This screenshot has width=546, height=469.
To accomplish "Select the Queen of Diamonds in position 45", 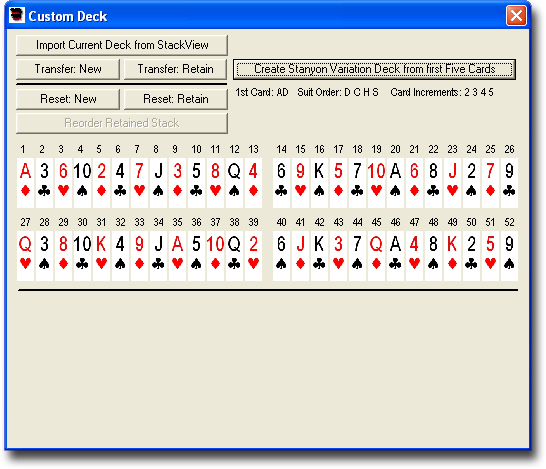I will point(376,256).
